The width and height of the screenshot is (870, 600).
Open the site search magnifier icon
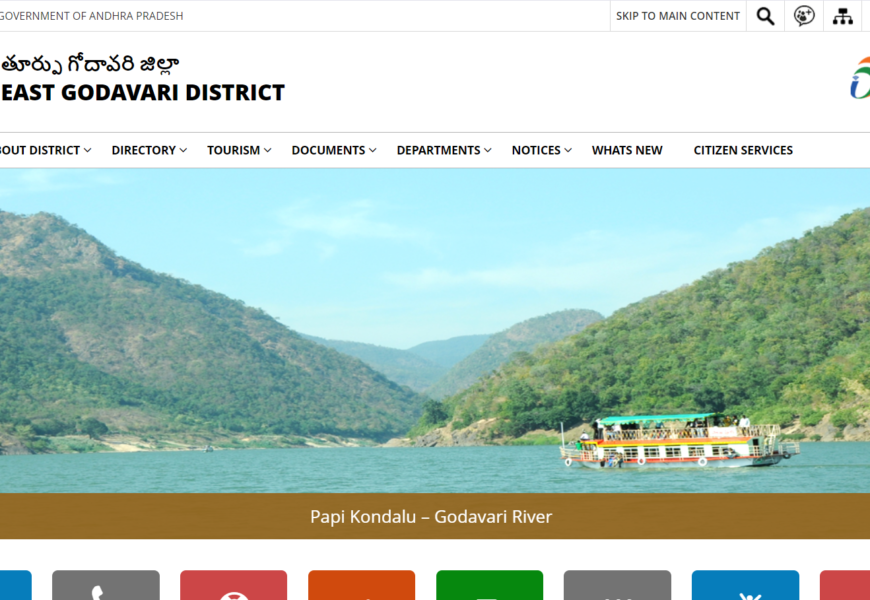[x=765, y=16]
